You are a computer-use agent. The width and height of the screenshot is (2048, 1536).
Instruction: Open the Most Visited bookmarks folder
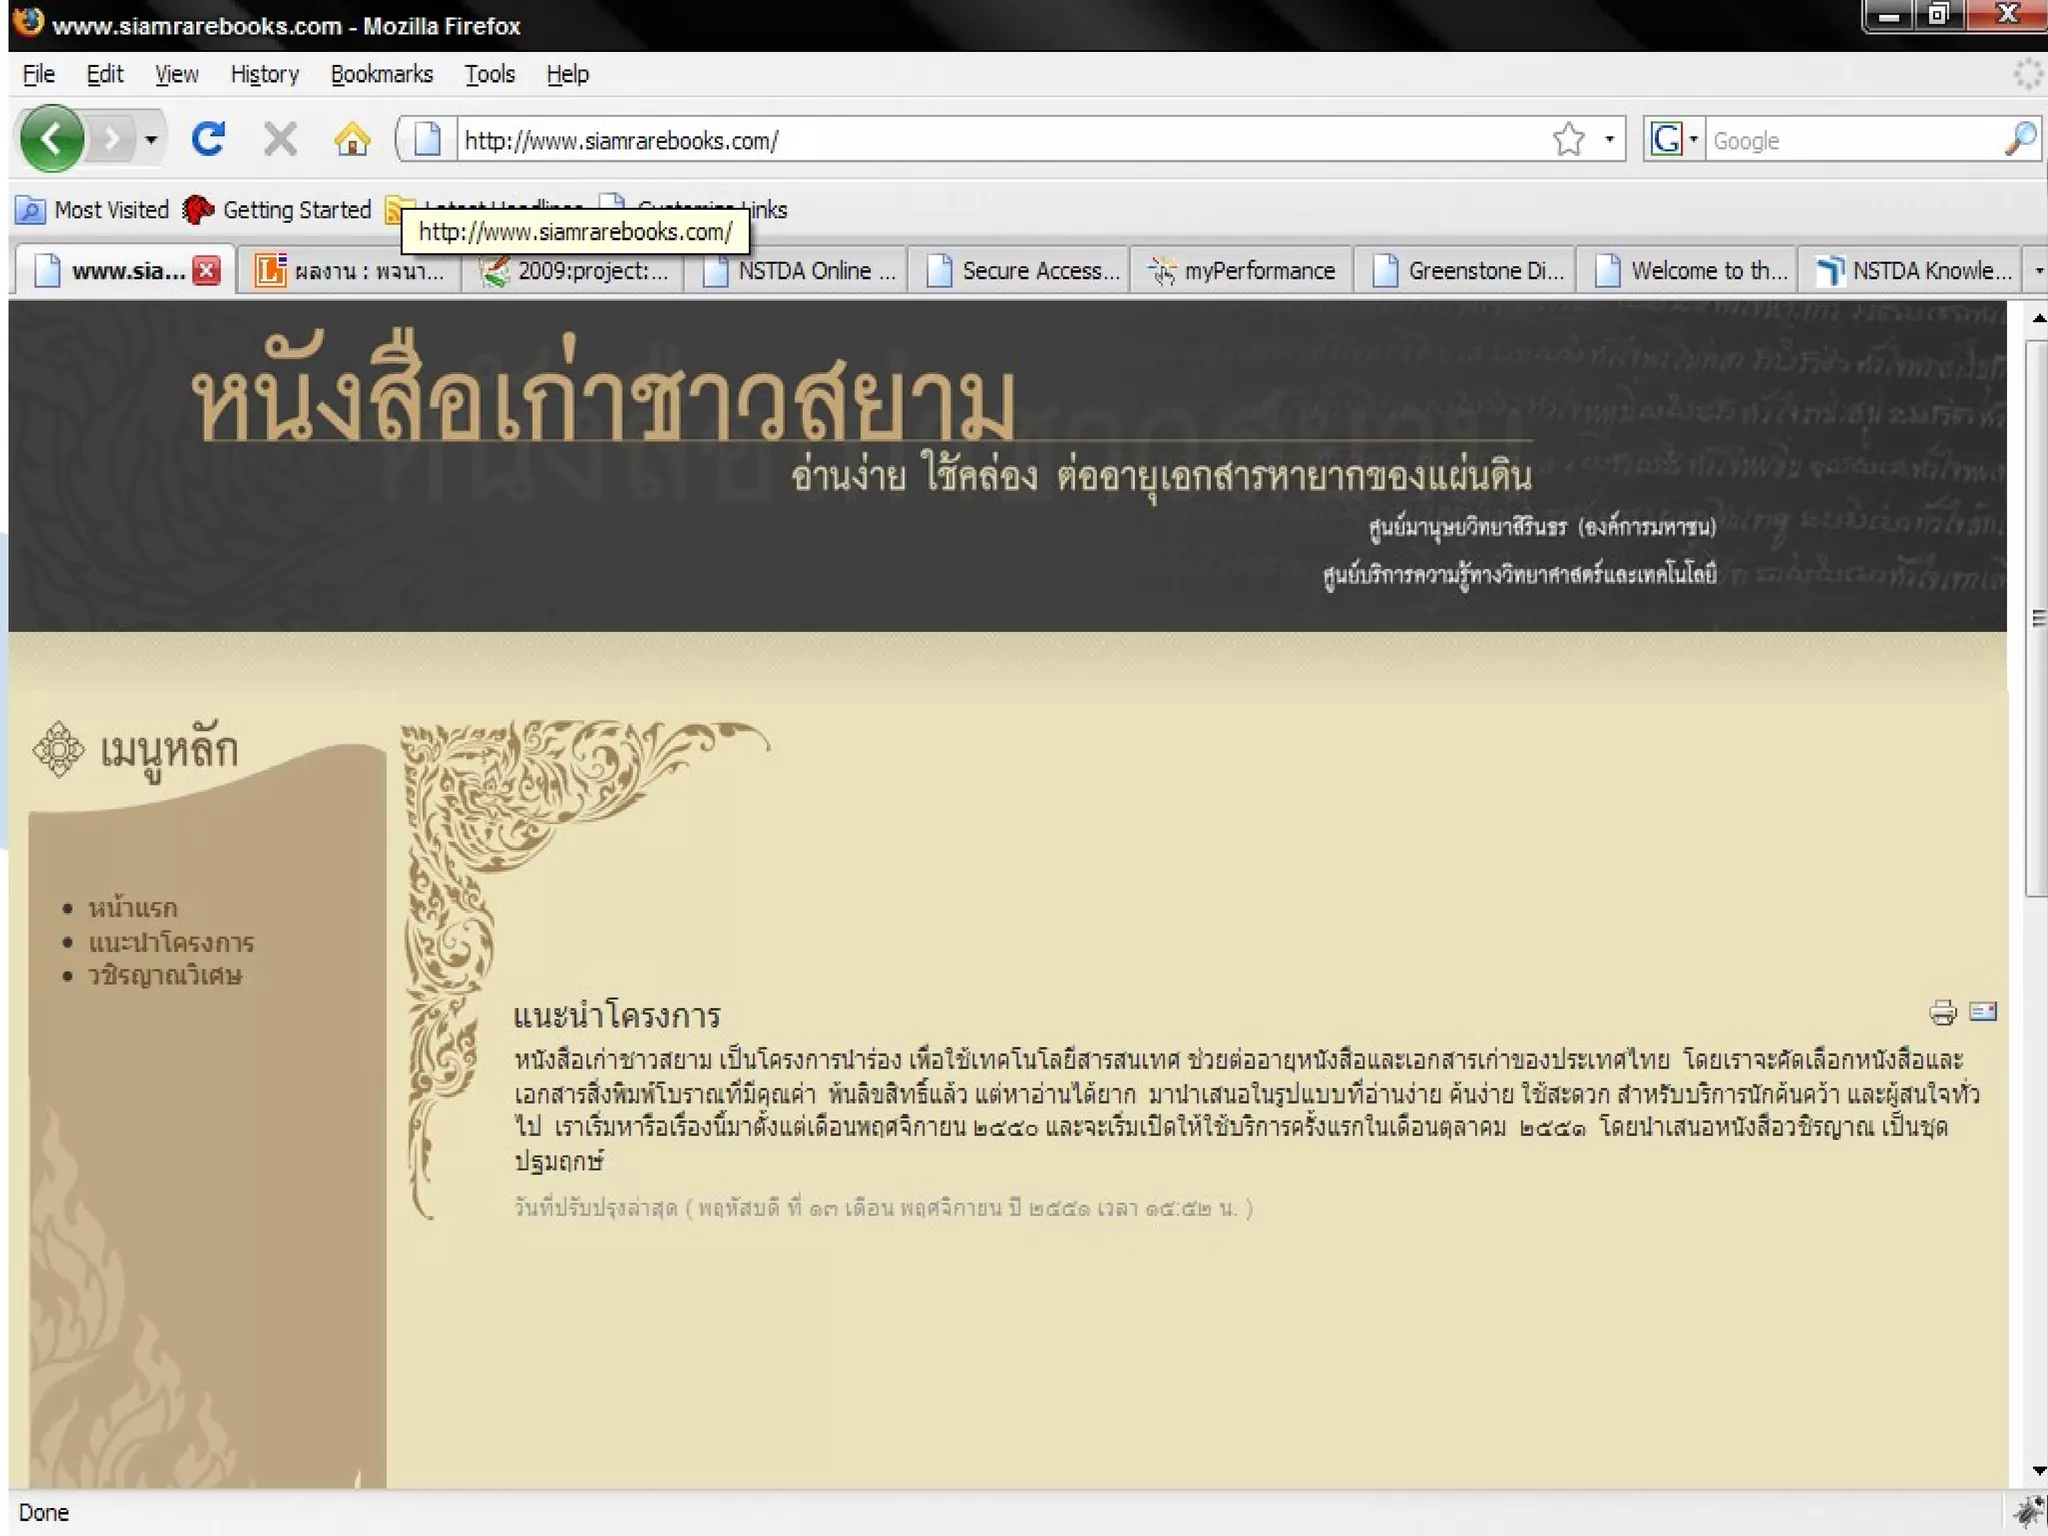point(93,210)
